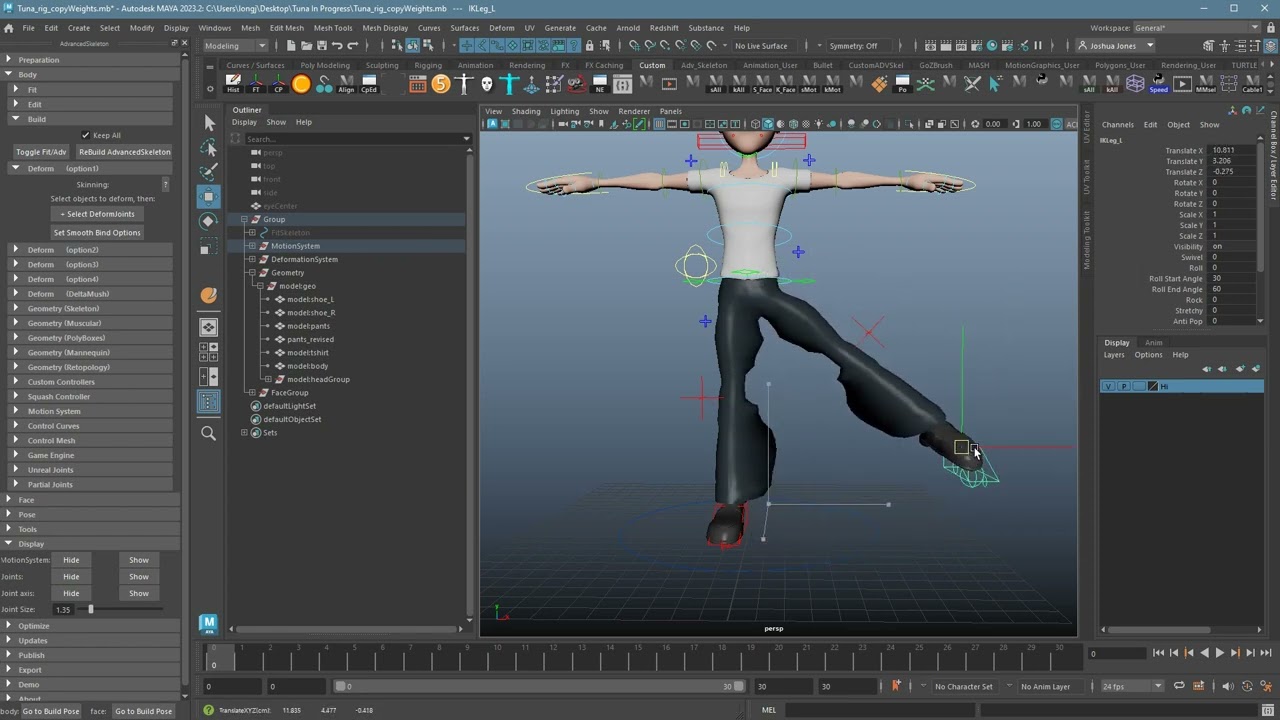Viewport: 1280px width, 720px height.
Task: Activate the Move tool in Tool Box
Action: [x=209, y=196]
